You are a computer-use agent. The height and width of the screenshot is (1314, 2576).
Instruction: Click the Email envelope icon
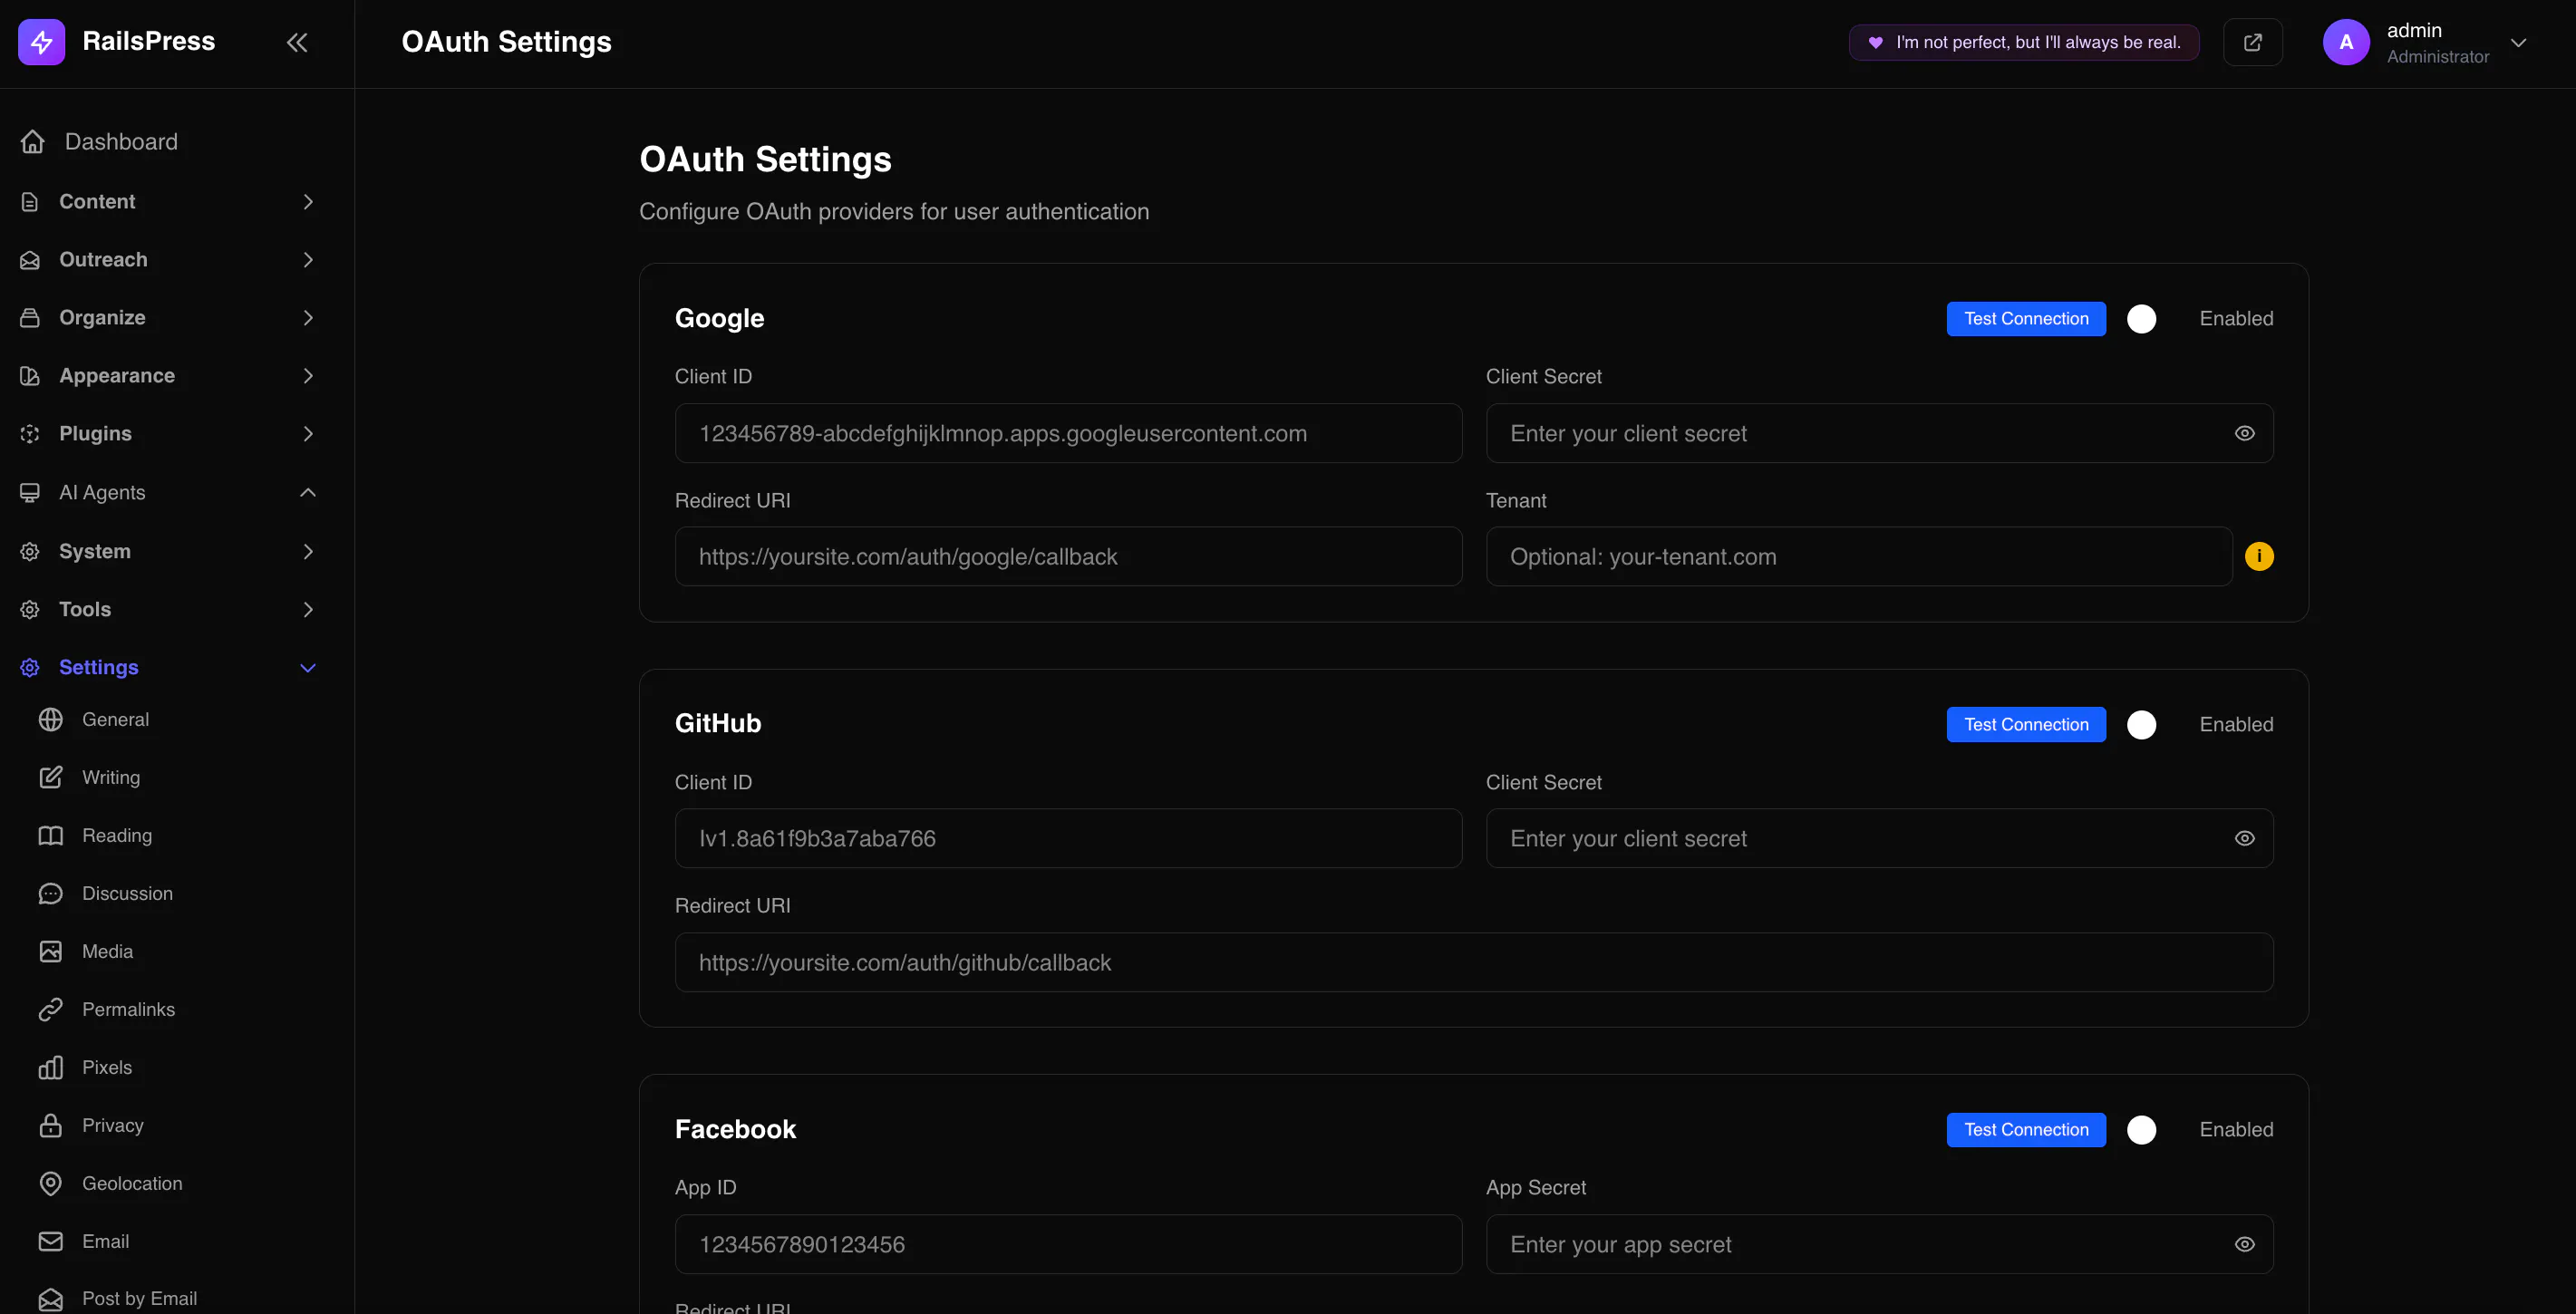tap(51, 1242)
